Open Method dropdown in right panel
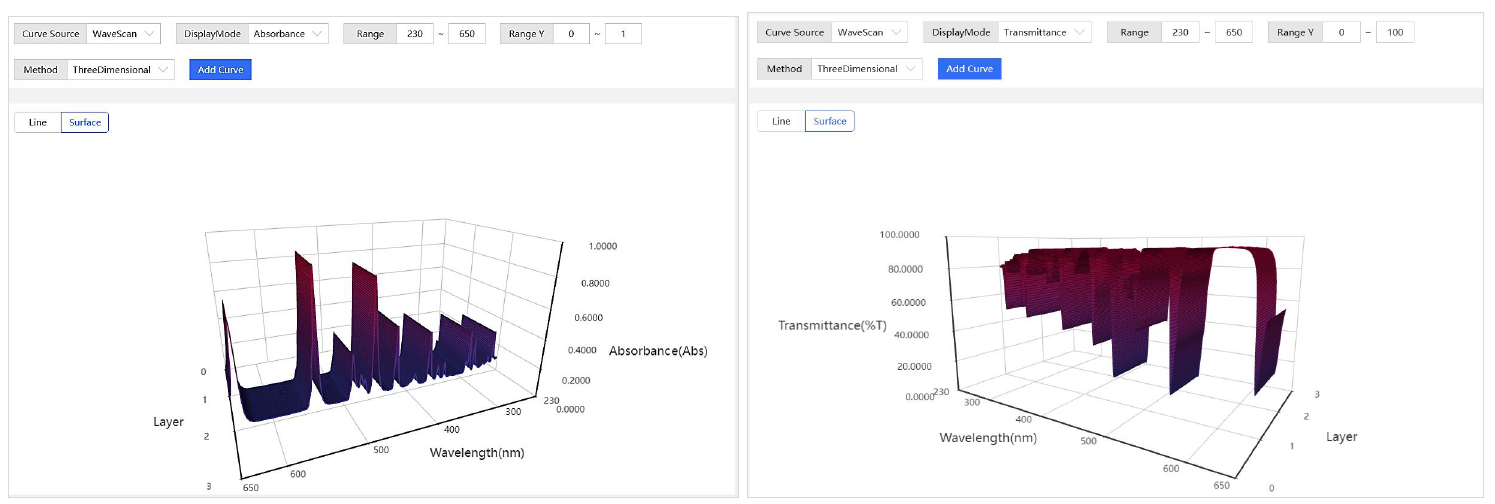1495x504 pixels. (865, 69)
